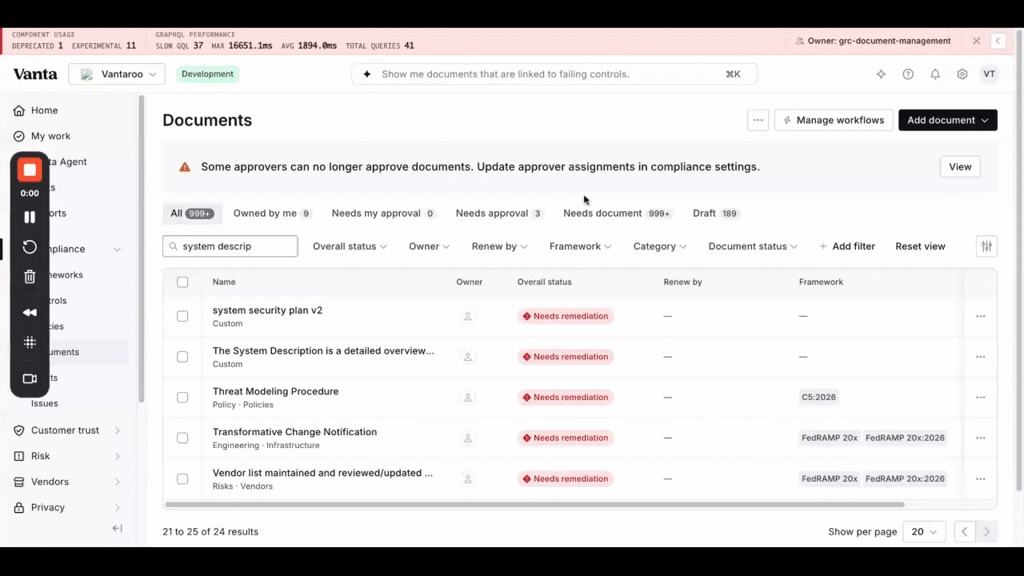Open the Document status filter dropdown
The height and width of the screenshot is (576, 1024).
[x=753, y=246]
